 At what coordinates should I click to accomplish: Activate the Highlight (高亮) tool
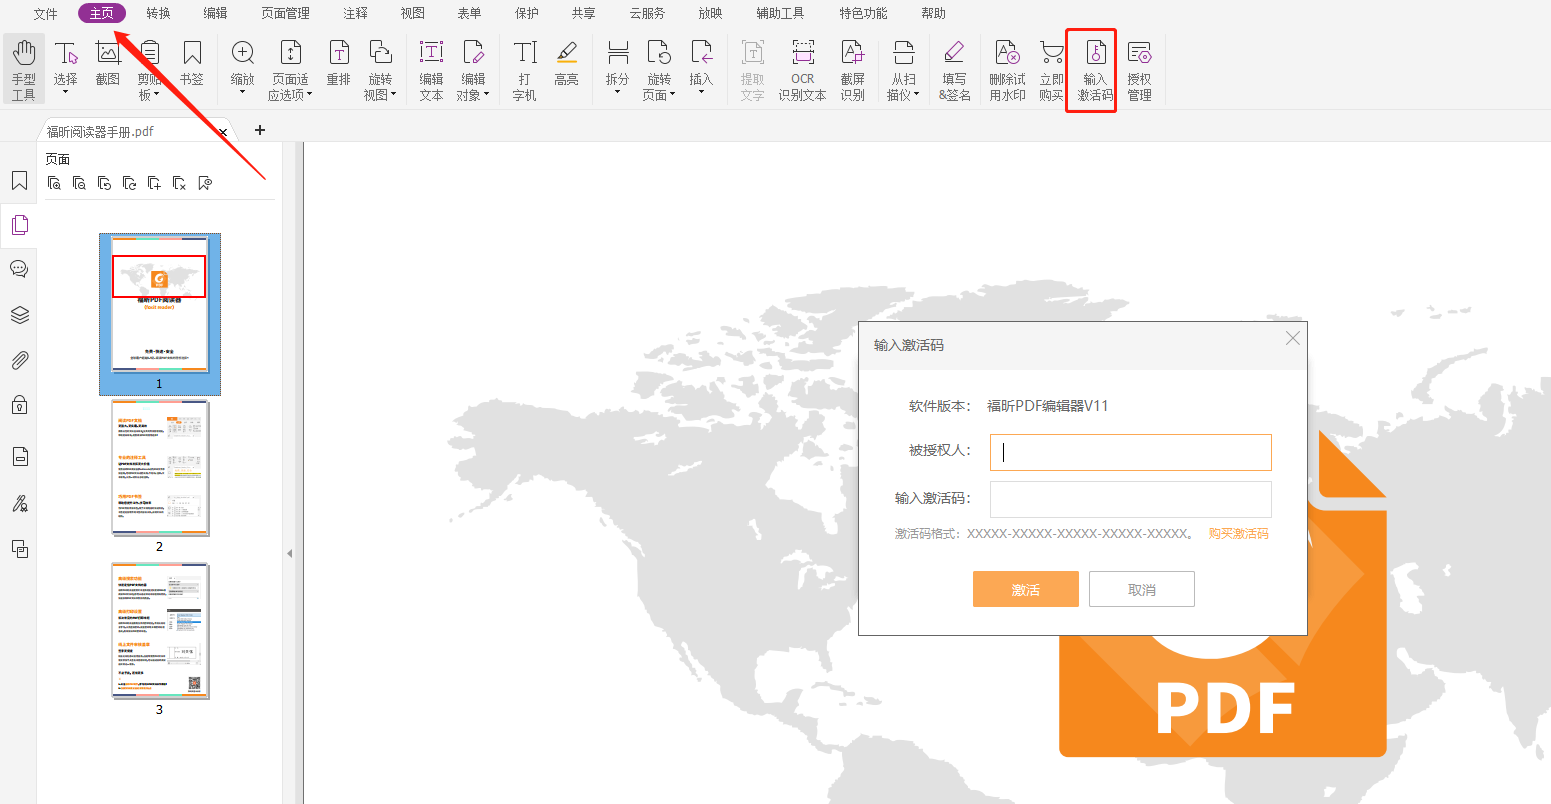tap(566, 62)
